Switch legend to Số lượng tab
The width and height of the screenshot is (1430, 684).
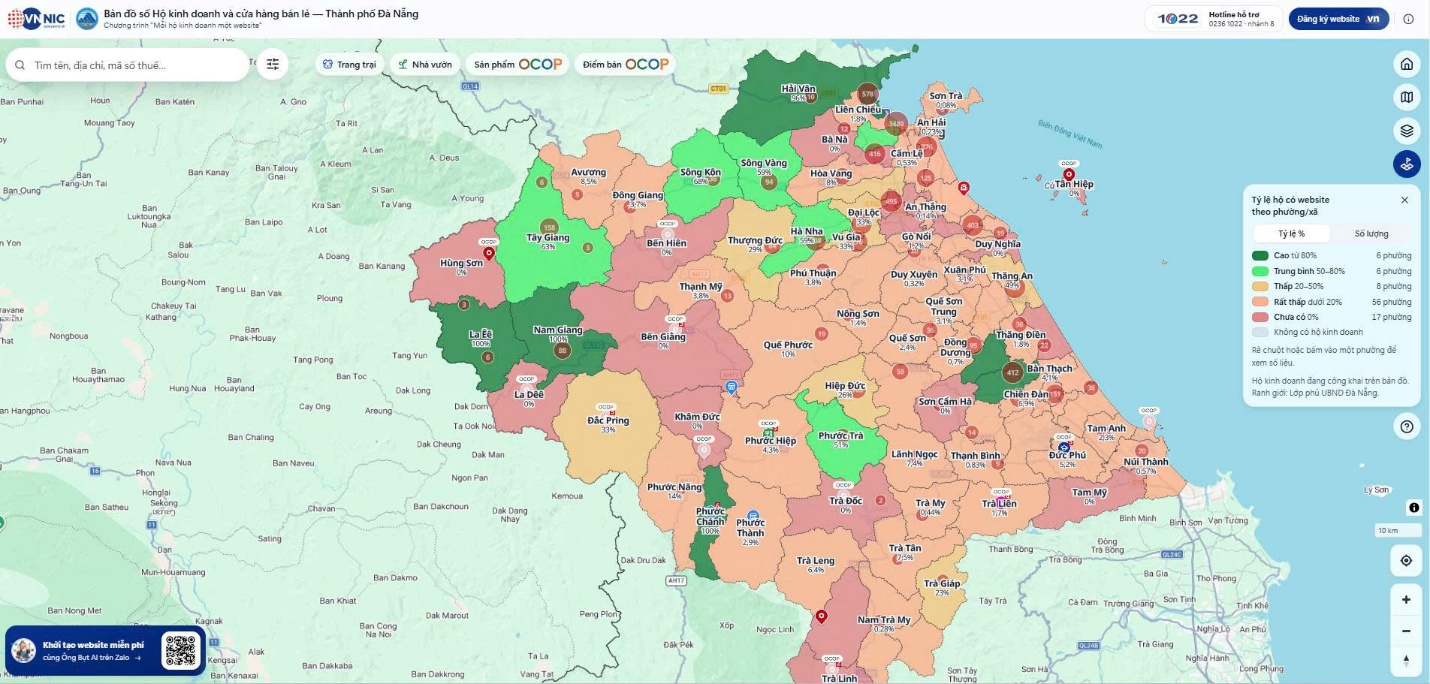click(1371, 233)
